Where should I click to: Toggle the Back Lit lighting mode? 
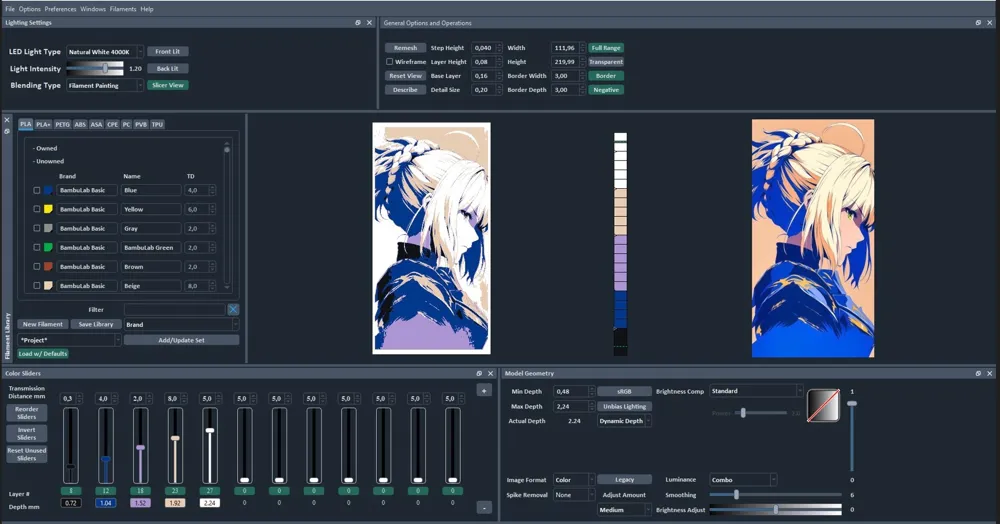tap(168, 68)
